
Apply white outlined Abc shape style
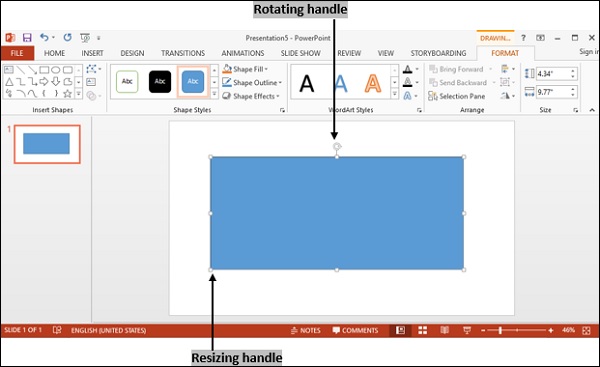pos(127,82)
